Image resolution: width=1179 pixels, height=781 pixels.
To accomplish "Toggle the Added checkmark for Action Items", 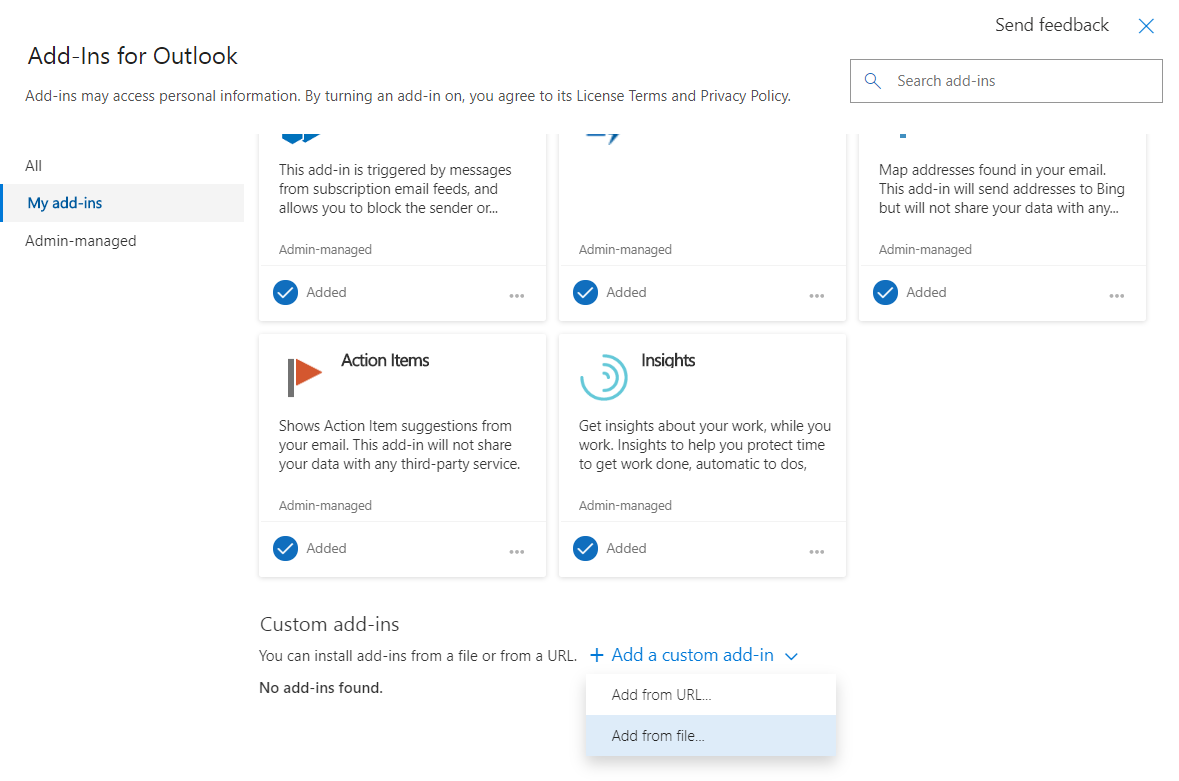I will [286, 548].
